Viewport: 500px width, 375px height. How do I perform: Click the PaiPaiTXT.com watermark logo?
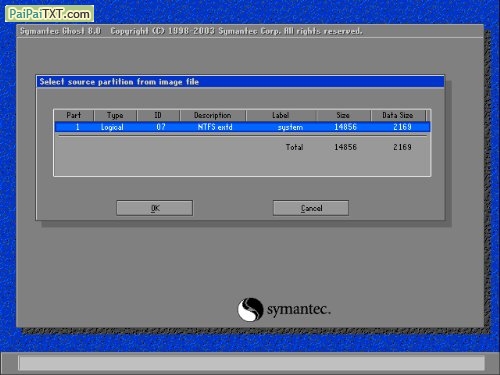(x=49, y=14)
